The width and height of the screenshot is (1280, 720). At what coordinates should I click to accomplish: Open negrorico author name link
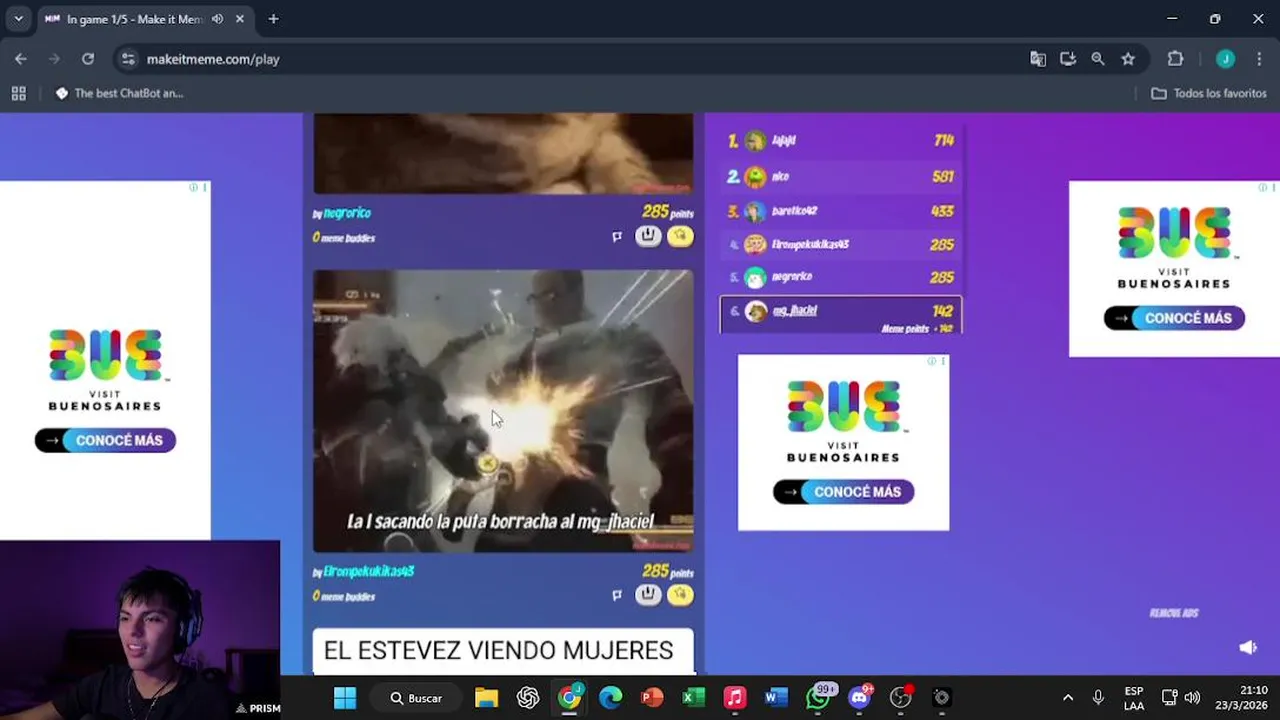[347, 213]
